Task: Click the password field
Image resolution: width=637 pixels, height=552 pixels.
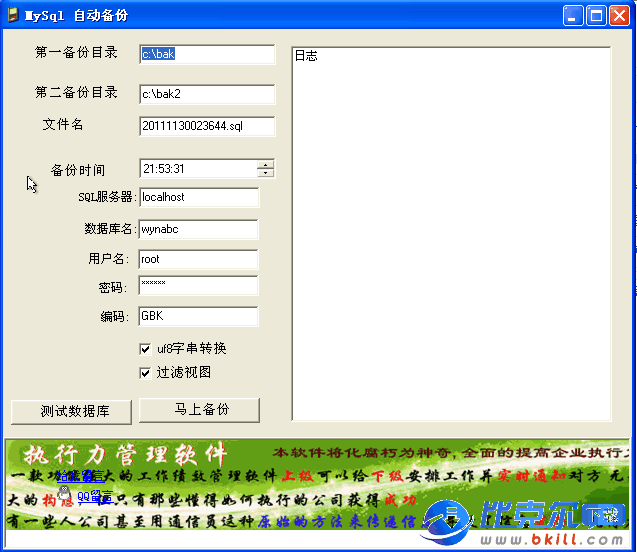Action: click(x=198, y=285)
